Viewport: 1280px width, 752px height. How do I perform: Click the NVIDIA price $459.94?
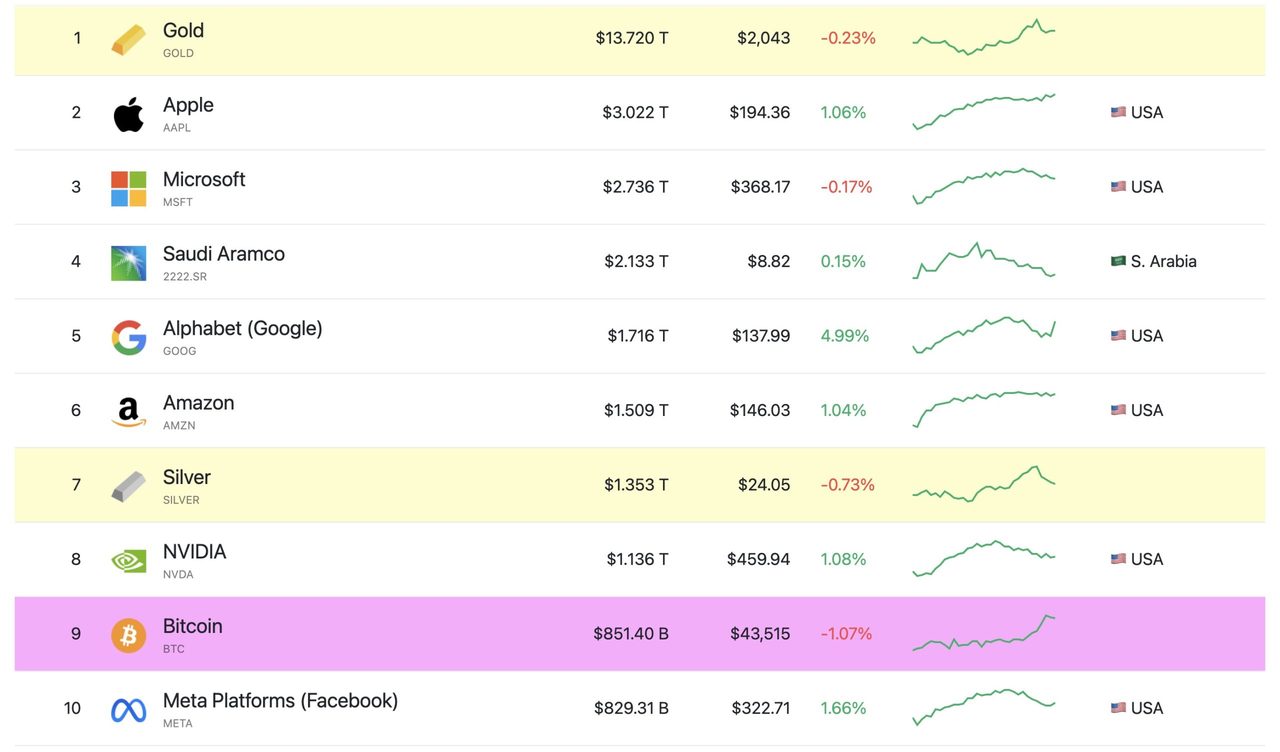click(x=759, y=559)
